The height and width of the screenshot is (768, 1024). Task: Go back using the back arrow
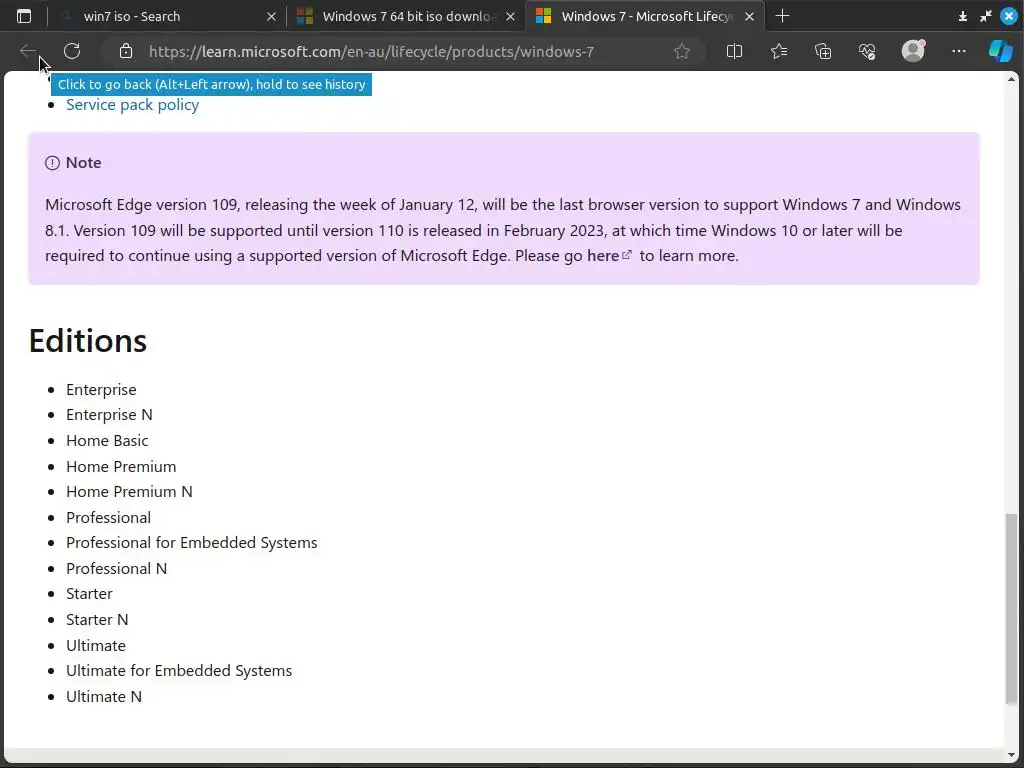(x=27, y=51)
